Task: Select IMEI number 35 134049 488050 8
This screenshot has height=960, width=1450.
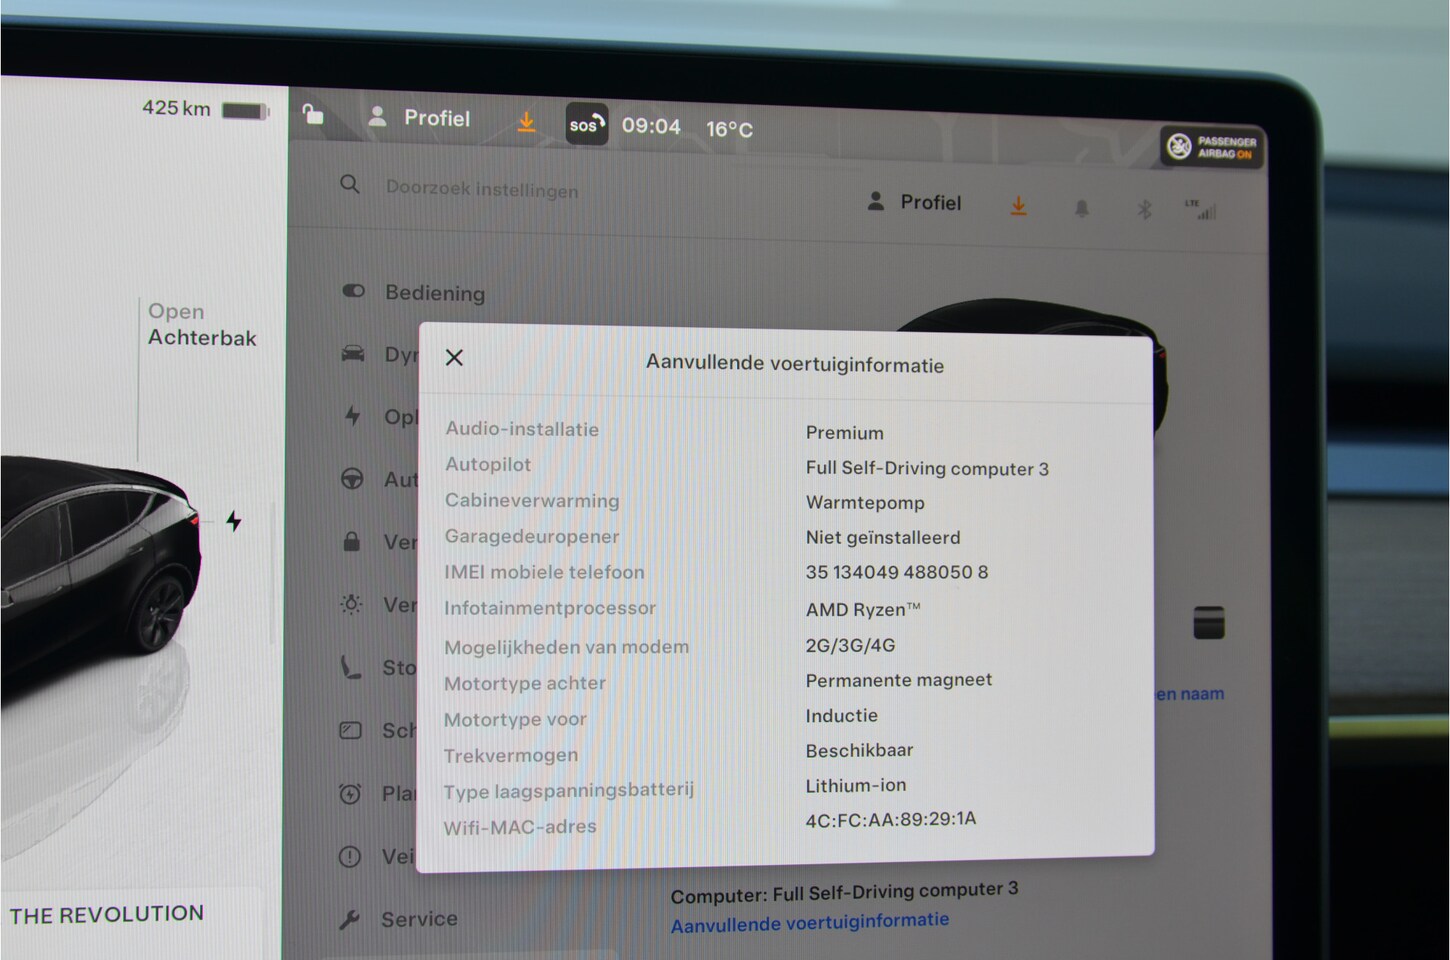Action: tap(897, 572)
